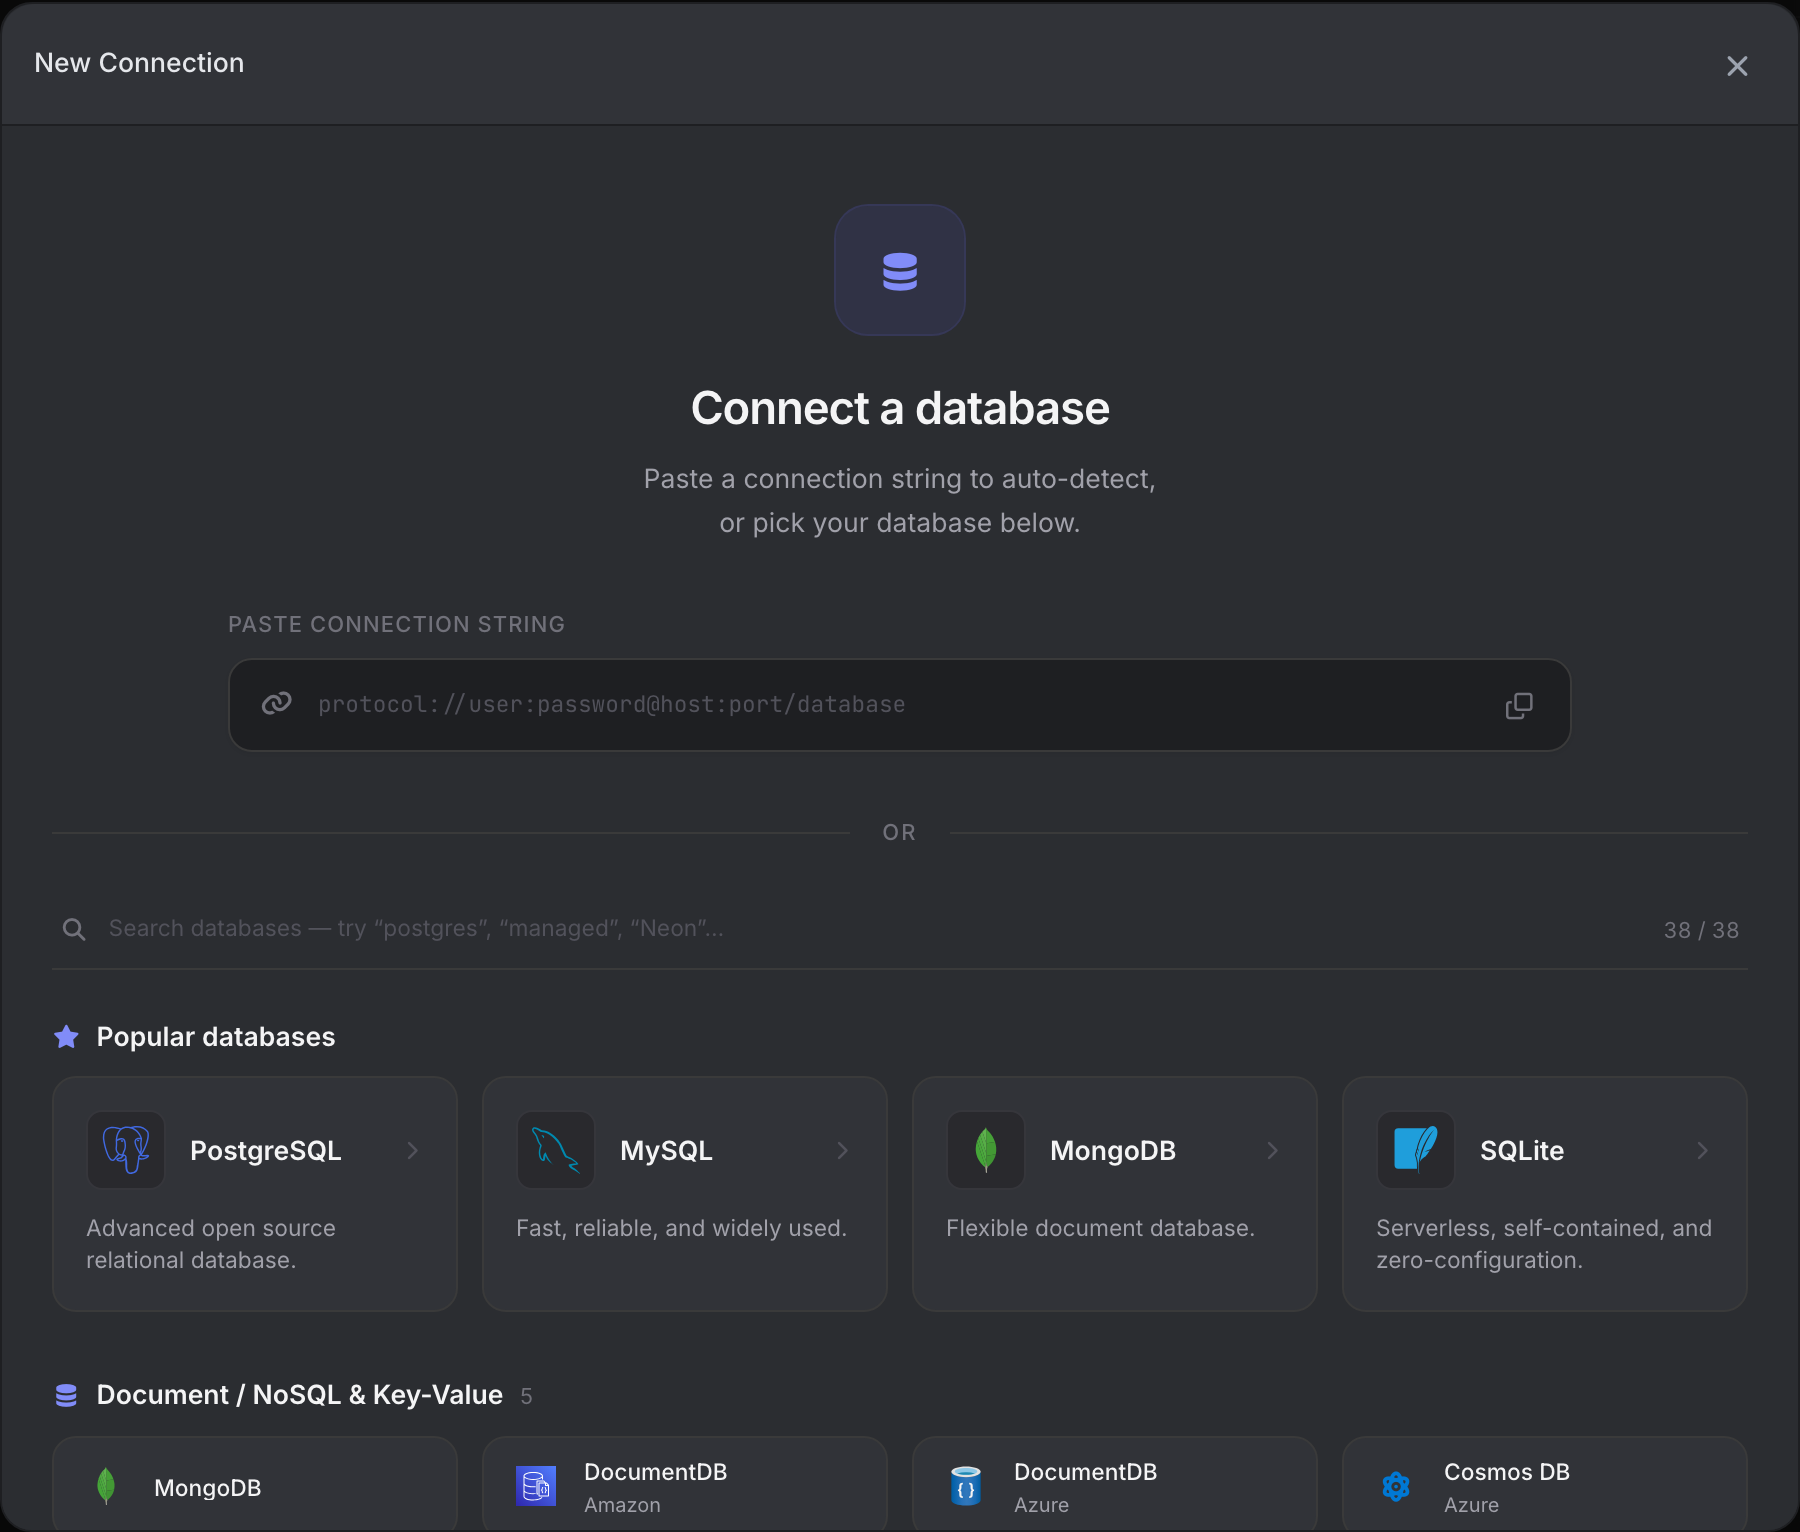Image resolution: width=1800 pixels, height=1532 pixels.
Task: Select MongoDB name in Document / NoSQL section
Action: [208, 1488]
